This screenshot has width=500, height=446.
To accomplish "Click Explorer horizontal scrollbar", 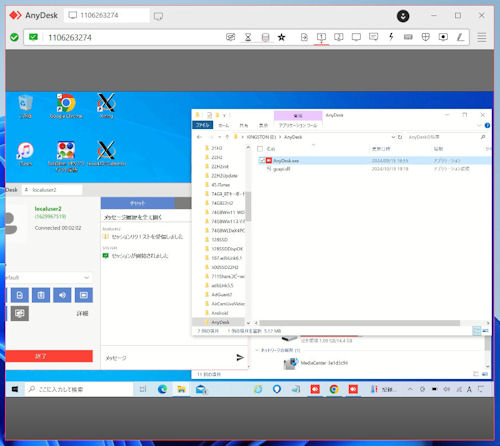I will [360, 323].
